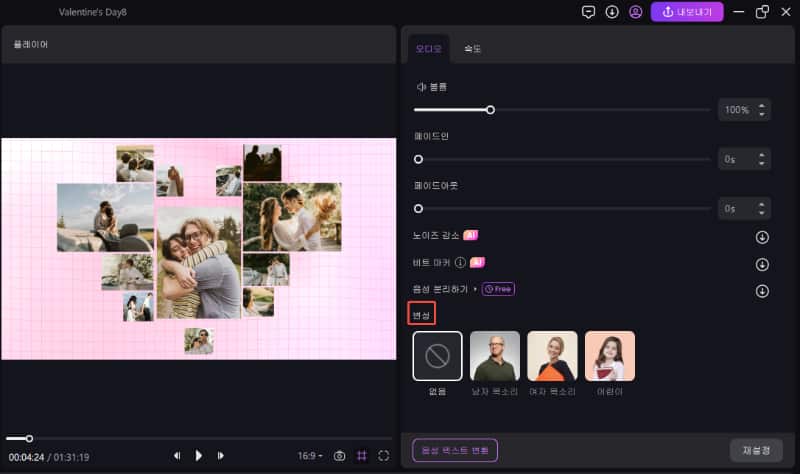Select the 남자 목소리 voice thumbnail
800x474 pixels.
coord(495,356)
